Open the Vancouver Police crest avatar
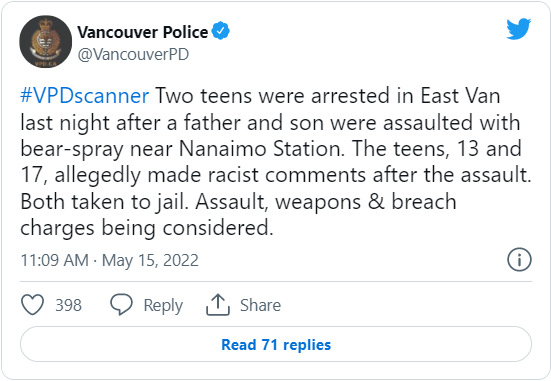 [45, 41]
